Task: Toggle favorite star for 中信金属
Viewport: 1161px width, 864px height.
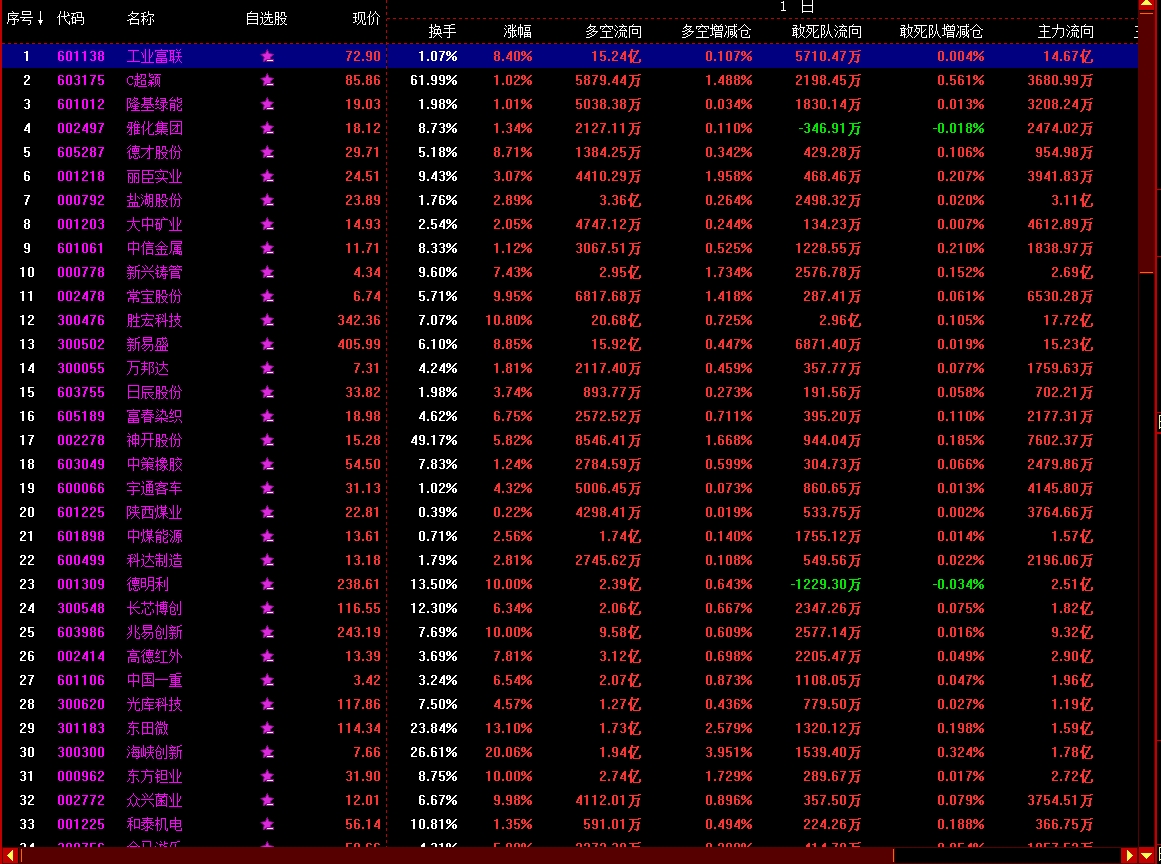Action: [x=267, y=249]
